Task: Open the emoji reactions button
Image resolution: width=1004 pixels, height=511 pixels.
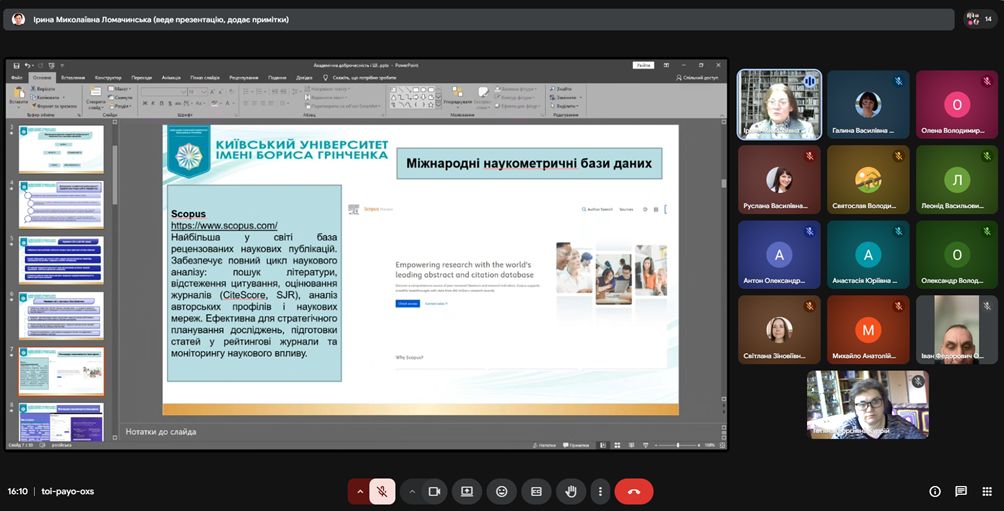Action: pos(501,491)
